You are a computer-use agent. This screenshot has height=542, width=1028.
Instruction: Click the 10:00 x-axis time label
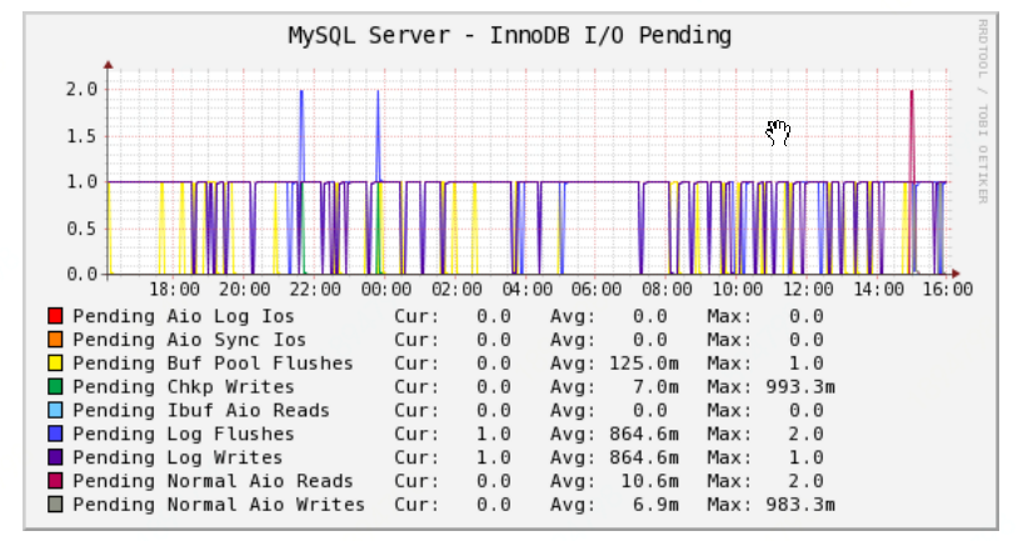tap(738, 289)
